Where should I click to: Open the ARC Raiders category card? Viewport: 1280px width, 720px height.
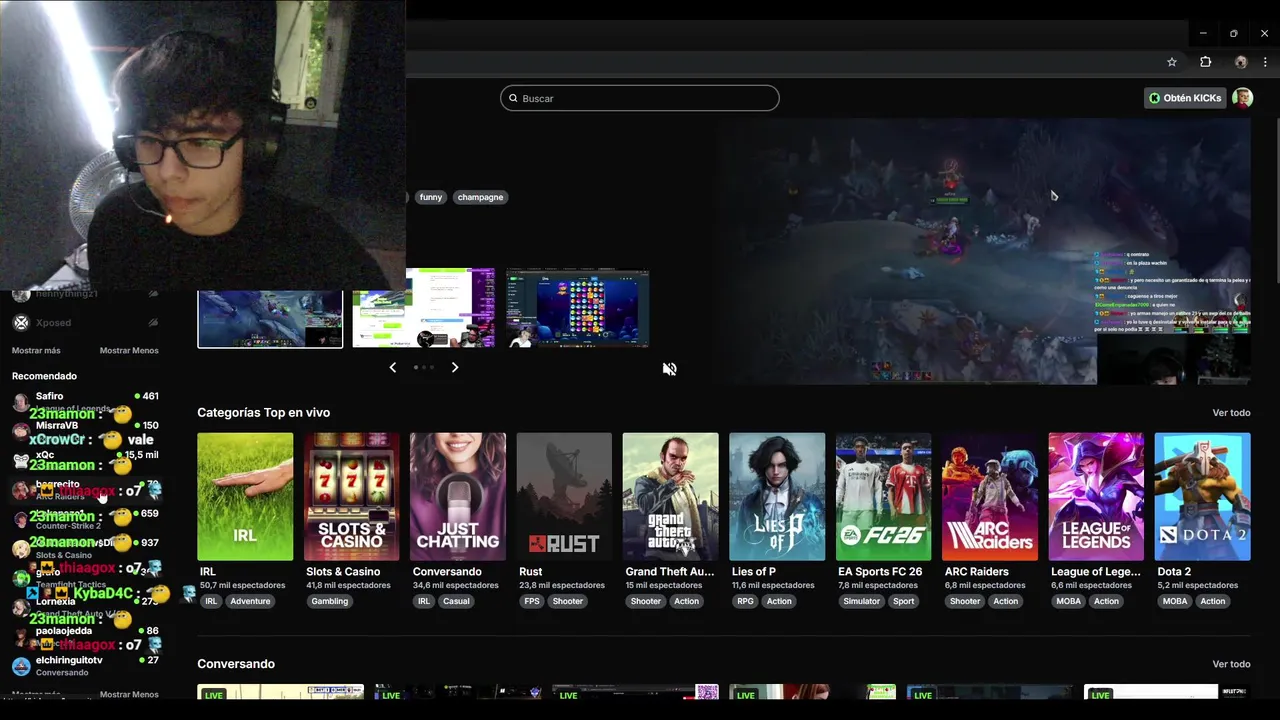[x=990, y=496]
